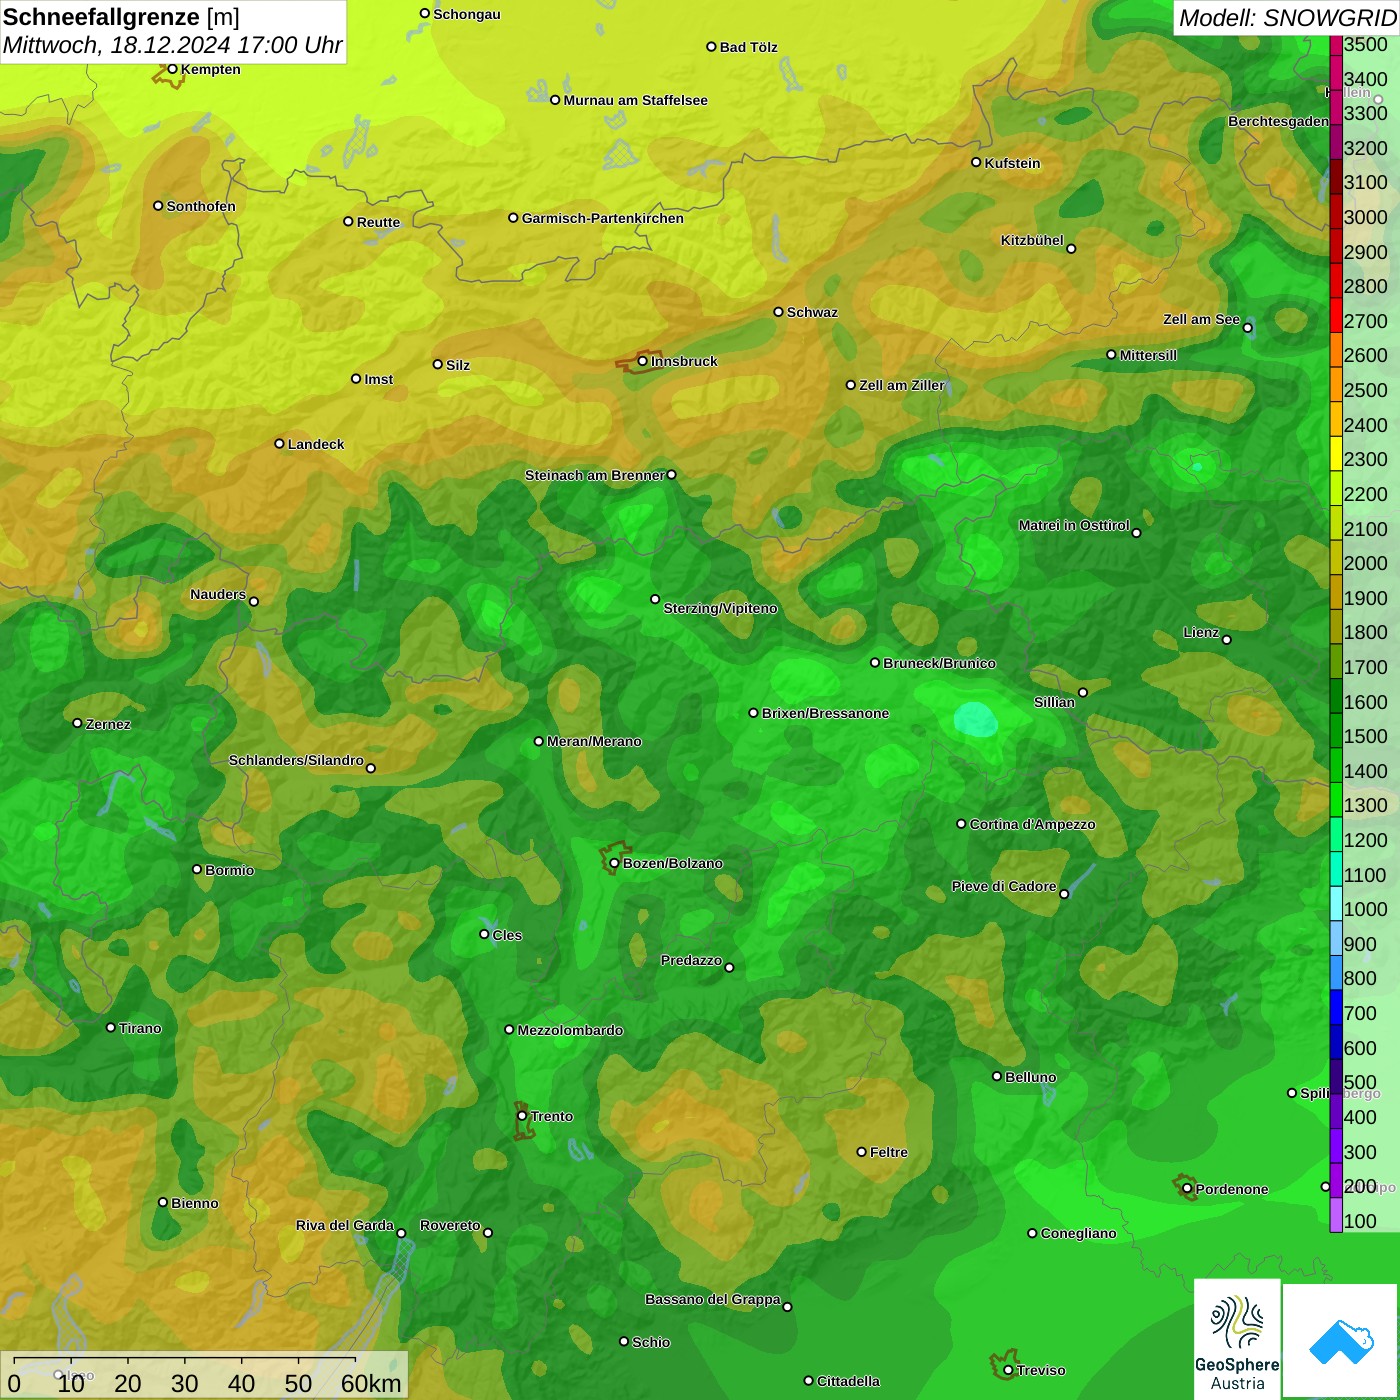Screen dimensions: 1400x1400
Task: Click the Treviso city marker
Action: [1008, 1370]
